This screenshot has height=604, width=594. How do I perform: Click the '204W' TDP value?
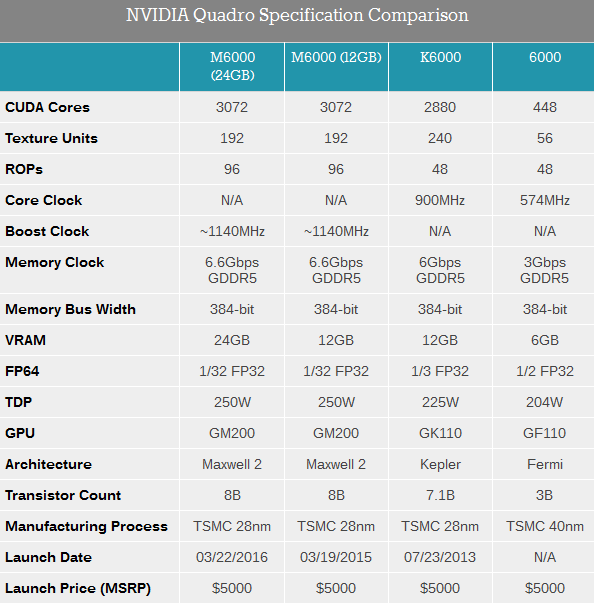click(545, 402)
